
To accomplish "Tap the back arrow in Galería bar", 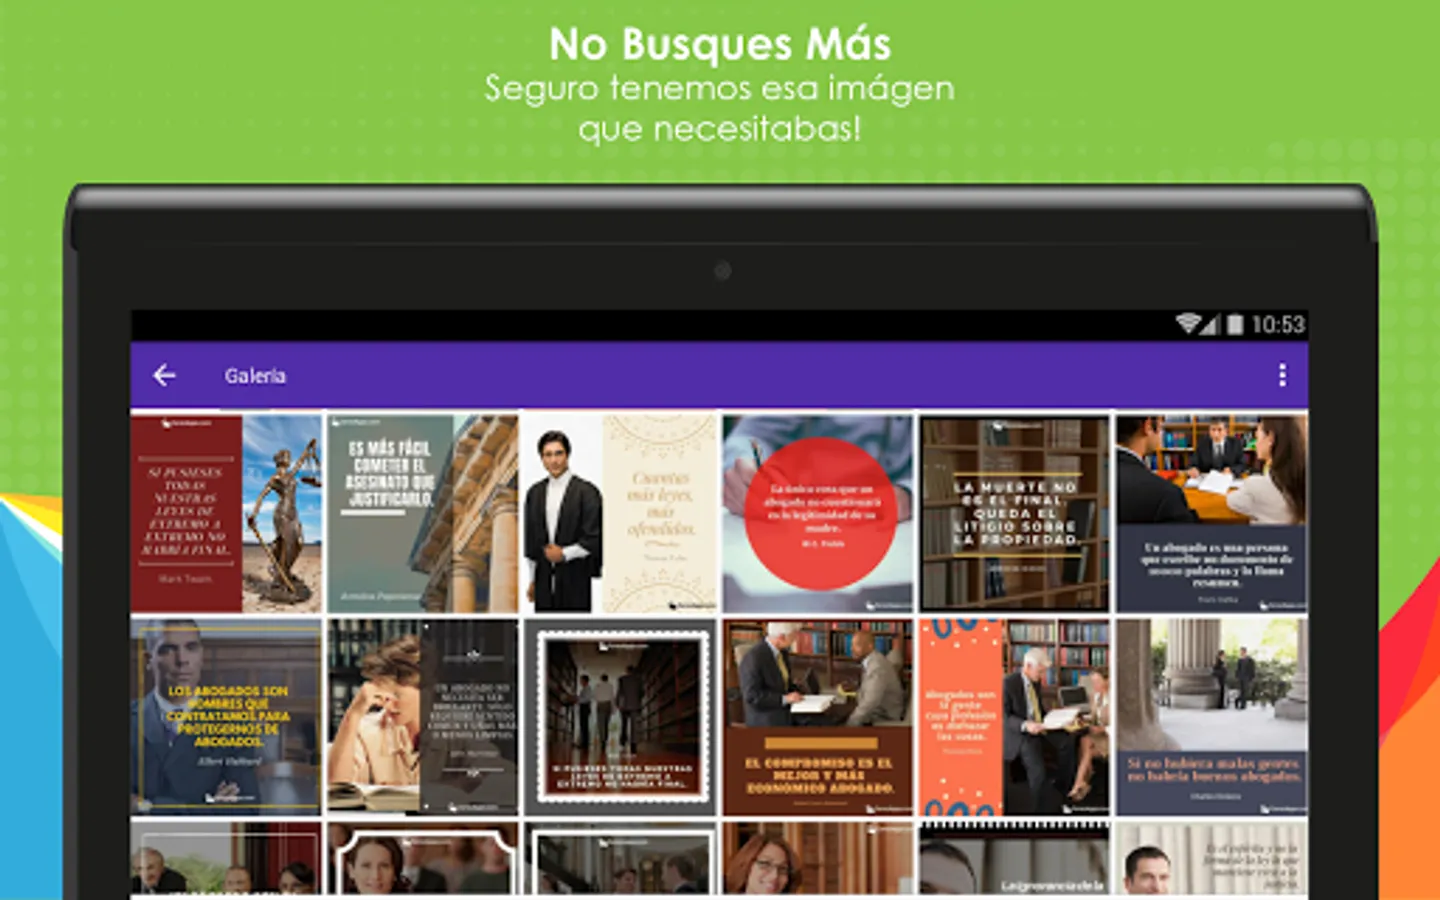I will pos(164,375).
